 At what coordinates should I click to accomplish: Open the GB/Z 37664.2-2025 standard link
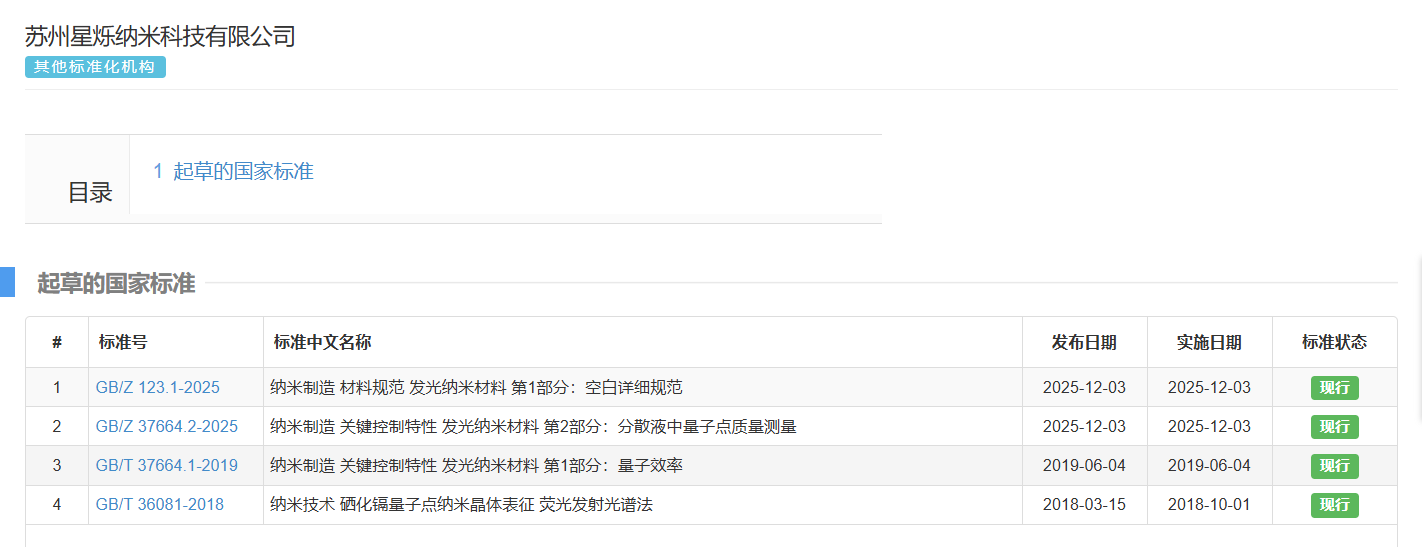pyautogui.click(x=166, y=426)
